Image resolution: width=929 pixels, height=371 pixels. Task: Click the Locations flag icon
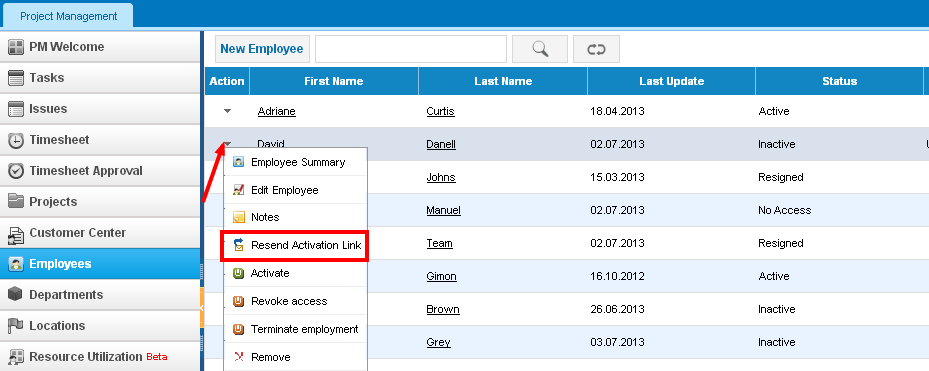point(16,326)
